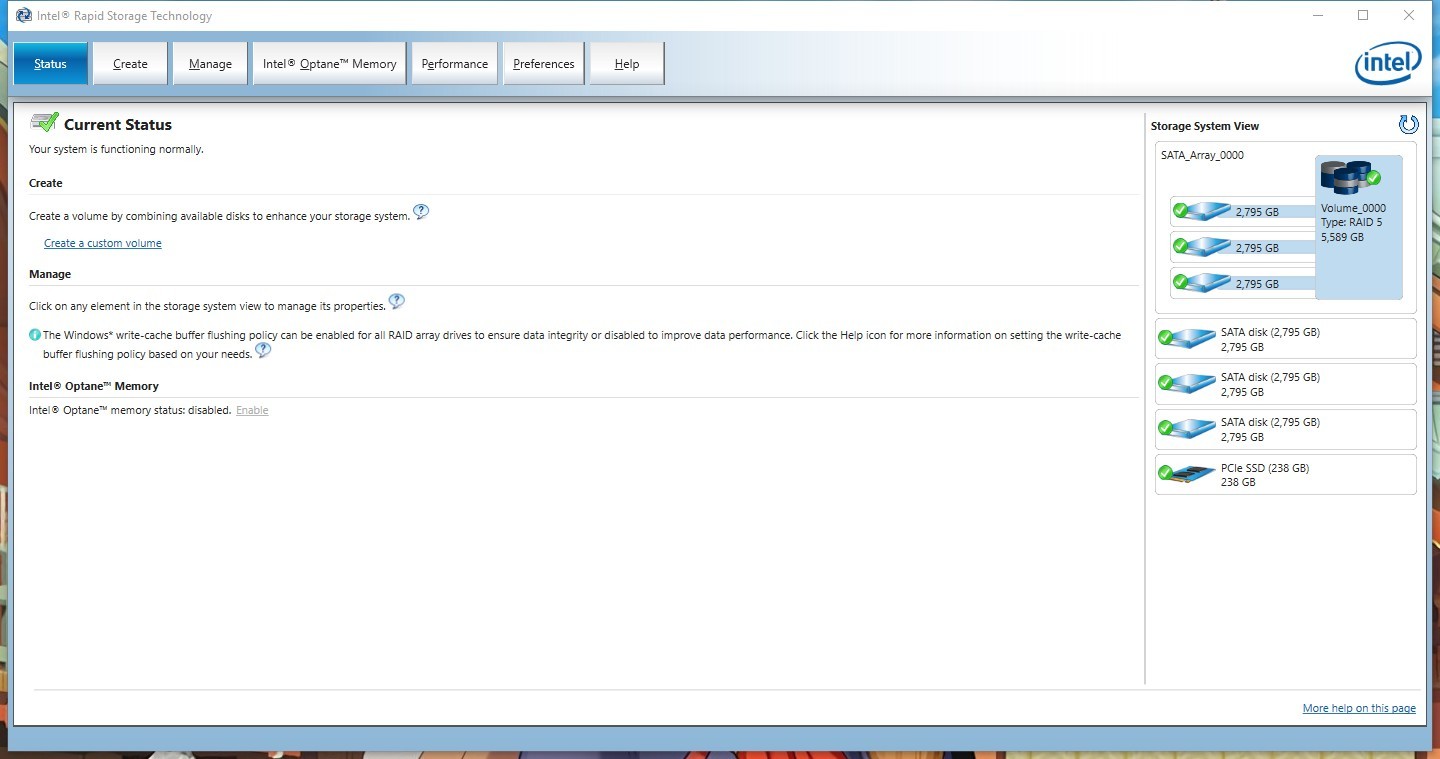Click the Type: RAID 5 text
Screen dimensions: 1440x759
click(1351, 222)
